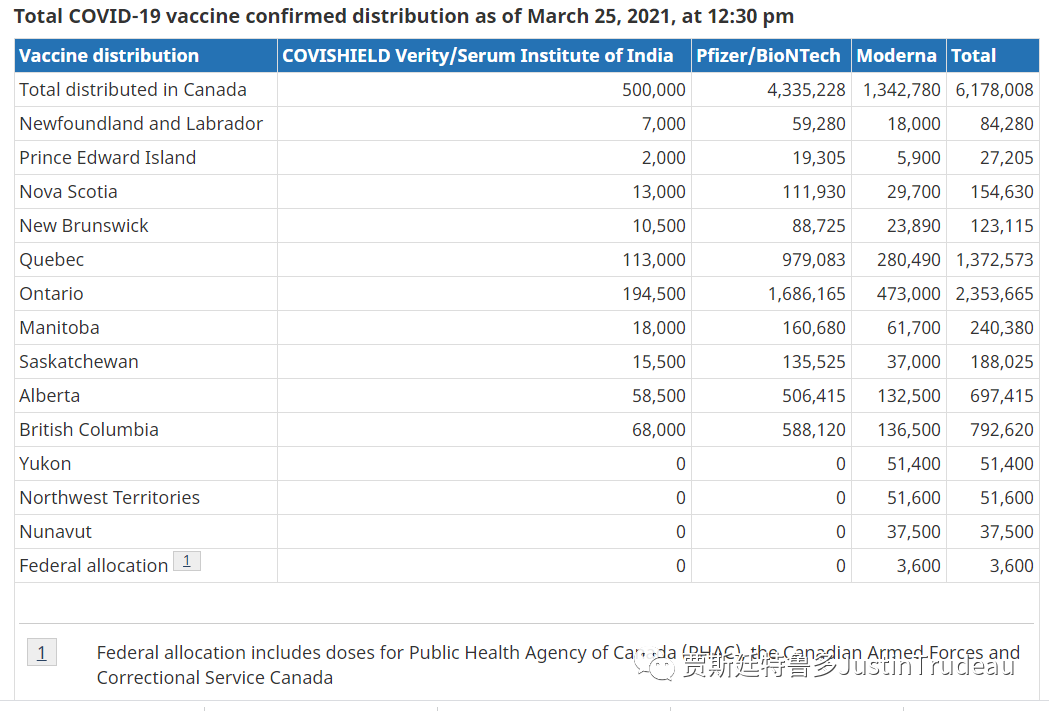The width and height of the screenshot is (1049, 711).
Task: Select the Total distributed in Canada row label
Action: point(133,90)
